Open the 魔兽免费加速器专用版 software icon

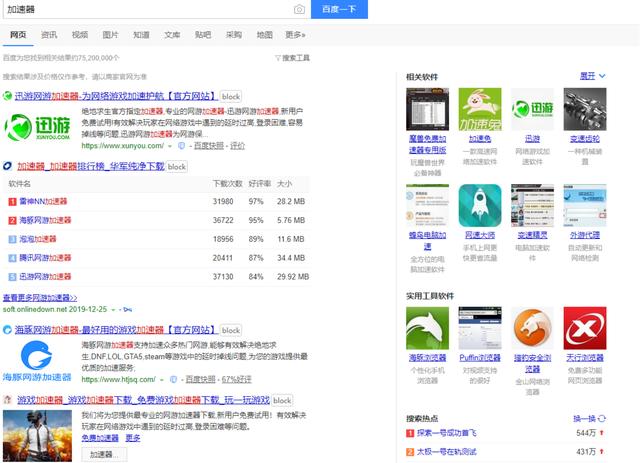click(427, 109)
